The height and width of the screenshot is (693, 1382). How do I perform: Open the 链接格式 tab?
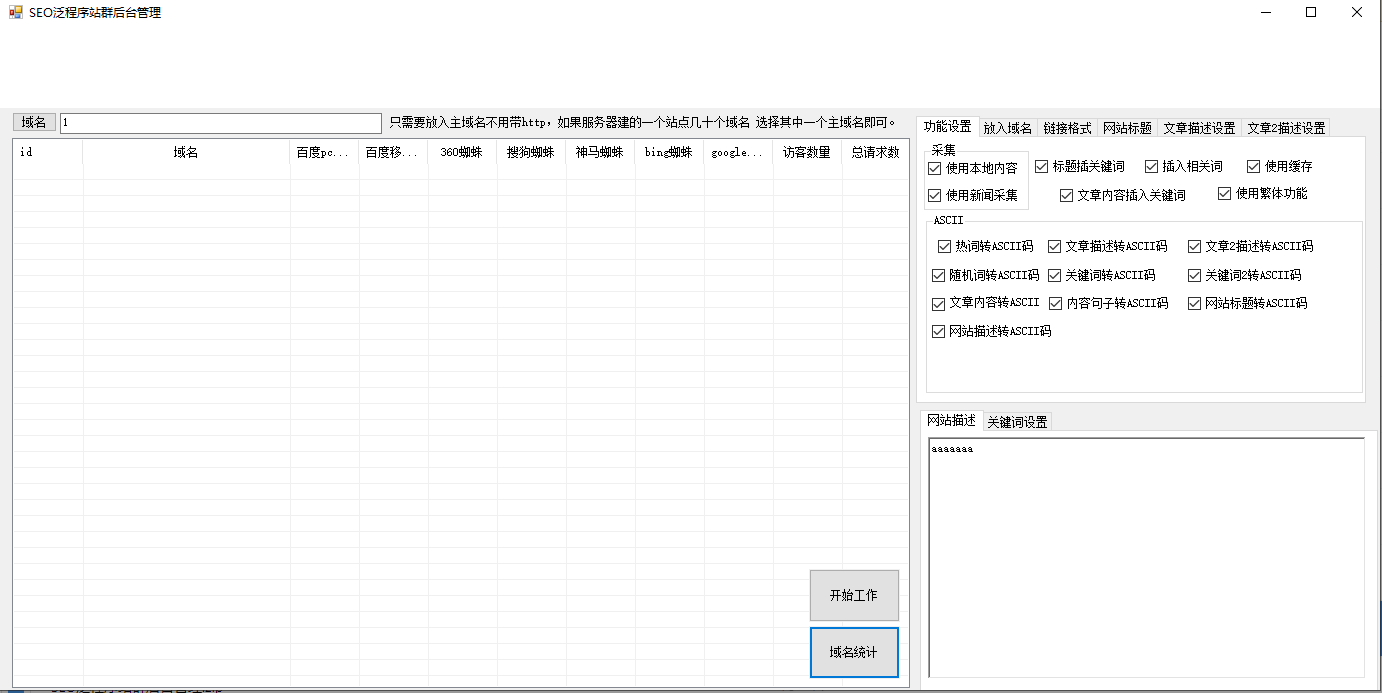1067,128
